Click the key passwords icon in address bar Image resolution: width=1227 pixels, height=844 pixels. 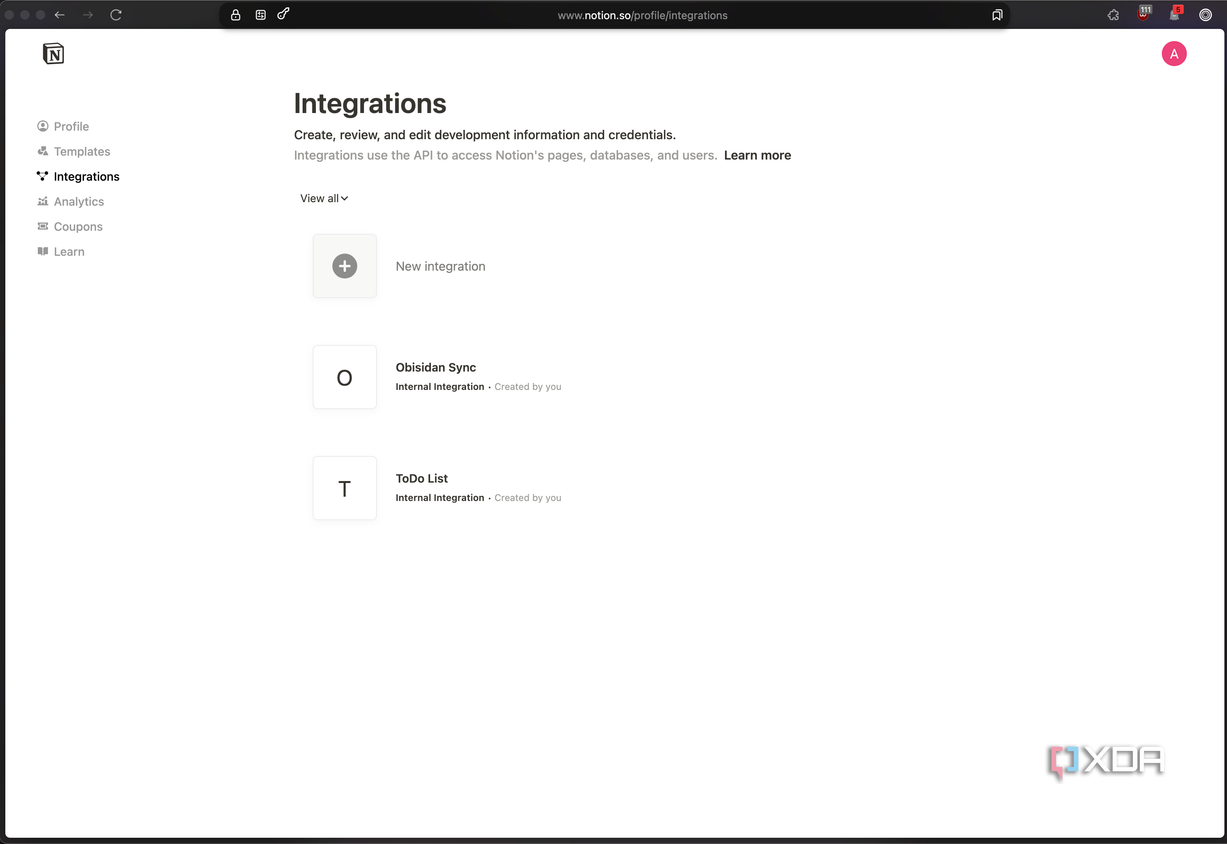click(x=284, y=14)
